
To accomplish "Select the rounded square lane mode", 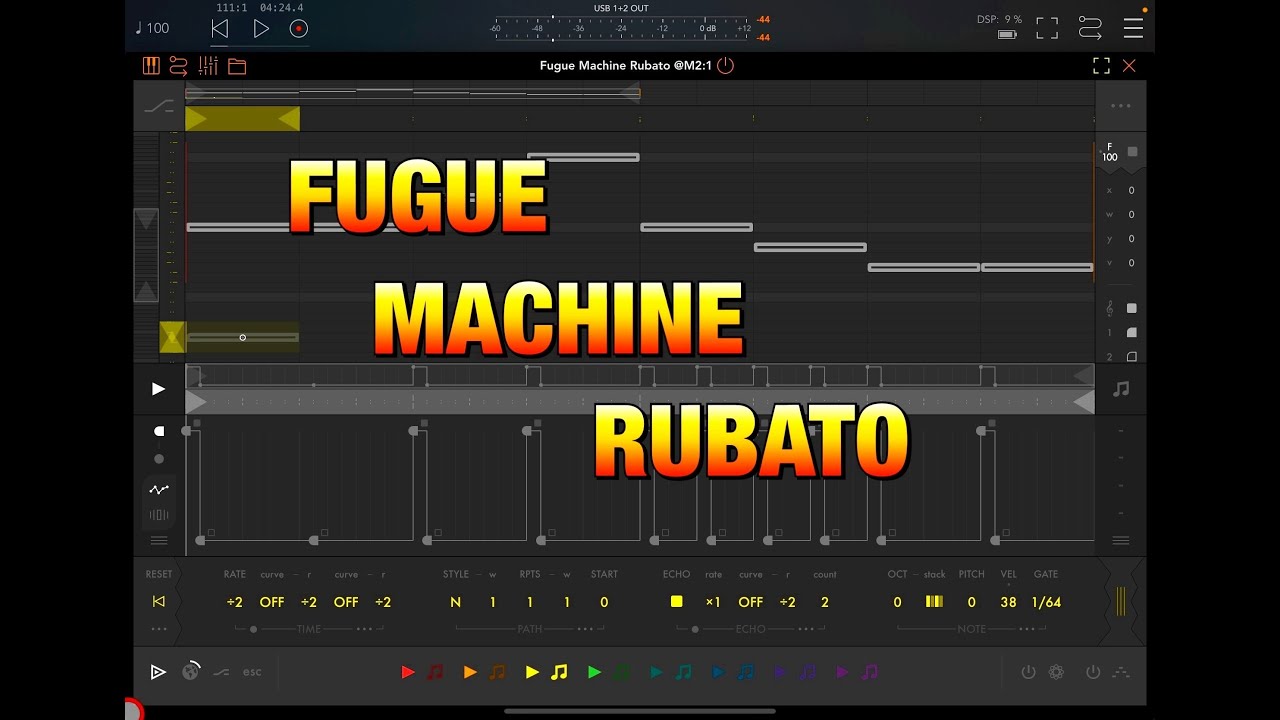I will click(159, 431).
